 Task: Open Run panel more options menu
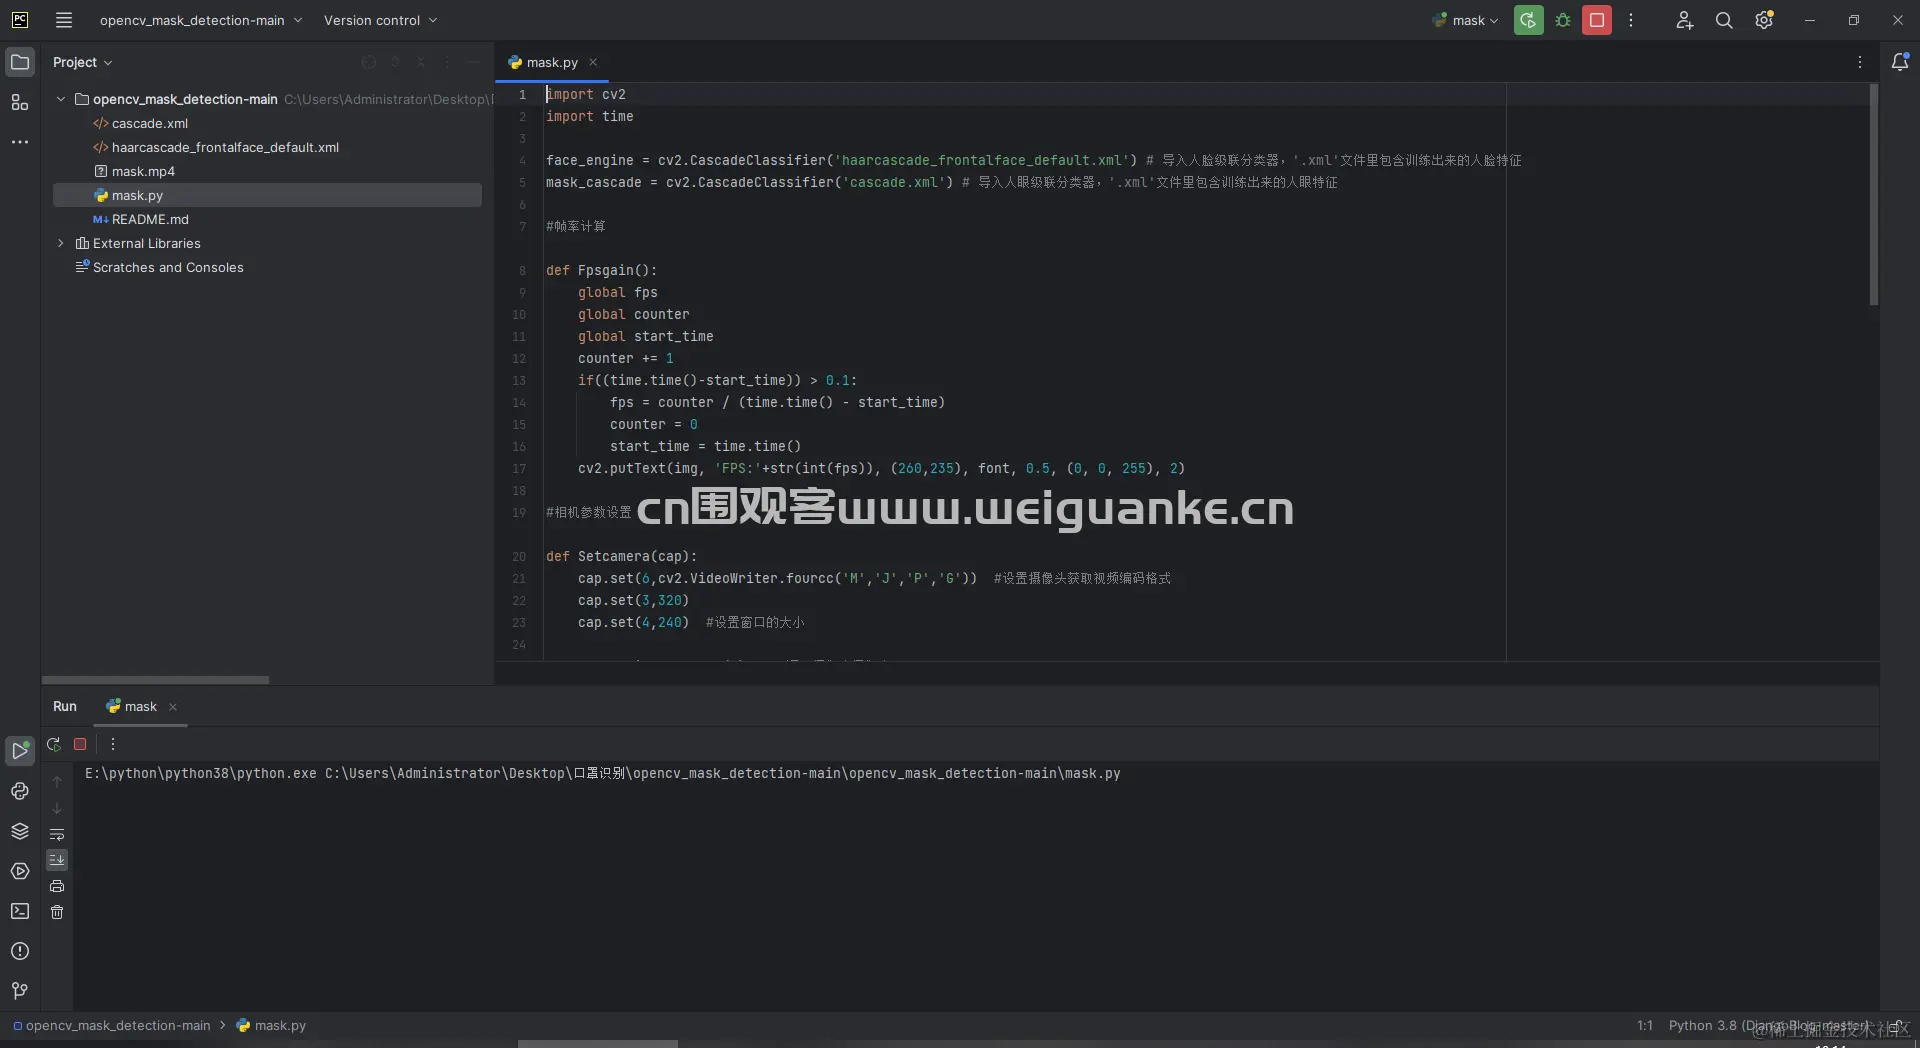[x=113, y=744]
